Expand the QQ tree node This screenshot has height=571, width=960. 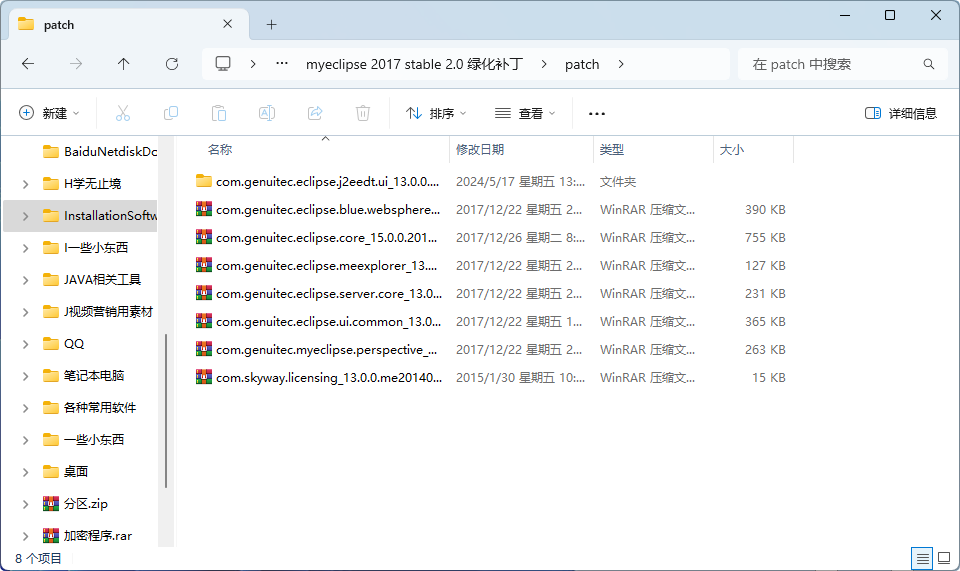[26, 344]
